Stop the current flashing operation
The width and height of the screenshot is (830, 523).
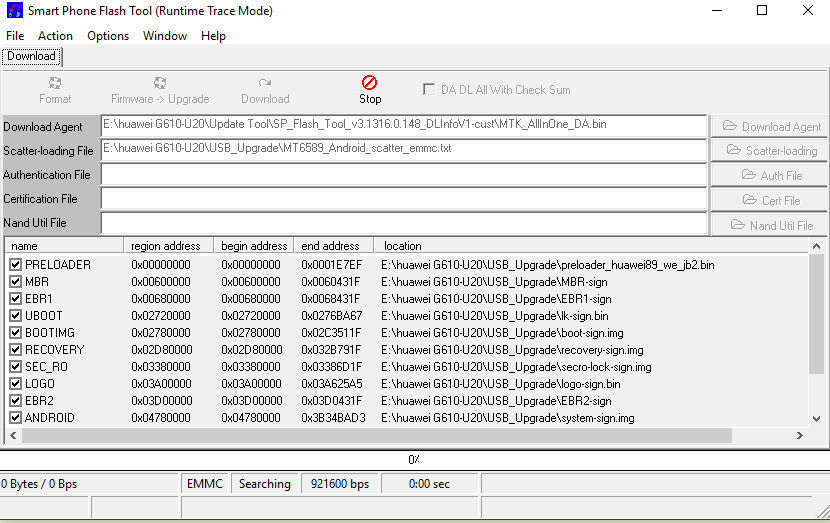tap(369, 90)
